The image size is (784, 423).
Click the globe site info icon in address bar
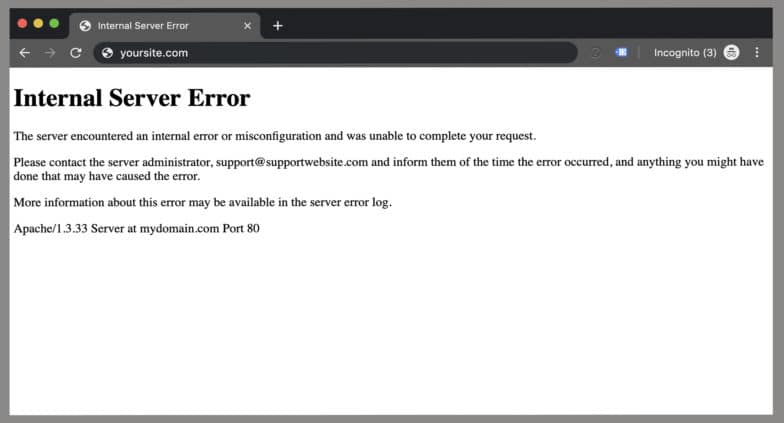click(107, 52)
